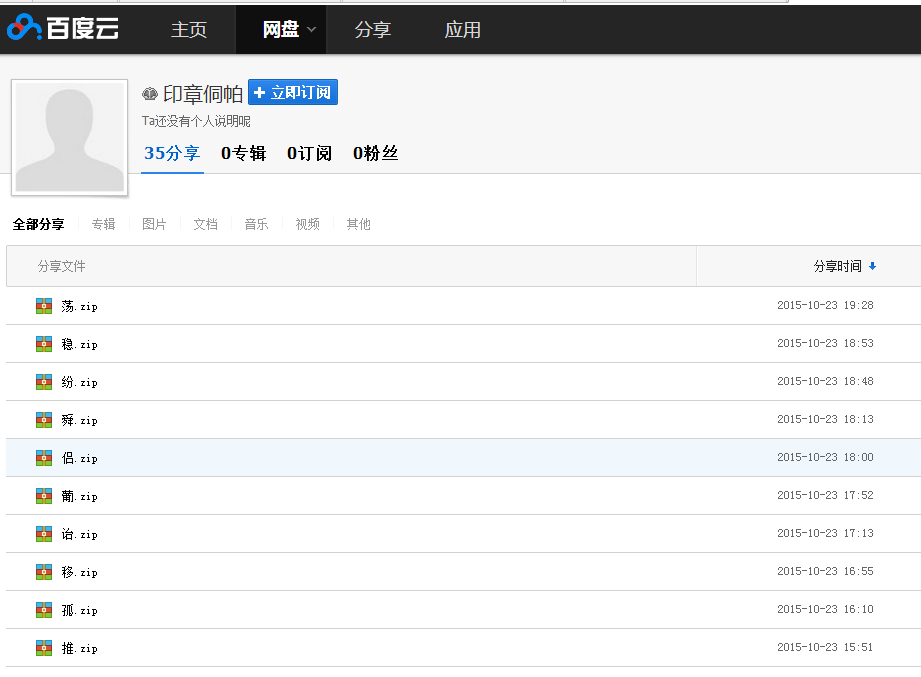Click the archive icon for 稳.zip

click(x=43, y=344)
